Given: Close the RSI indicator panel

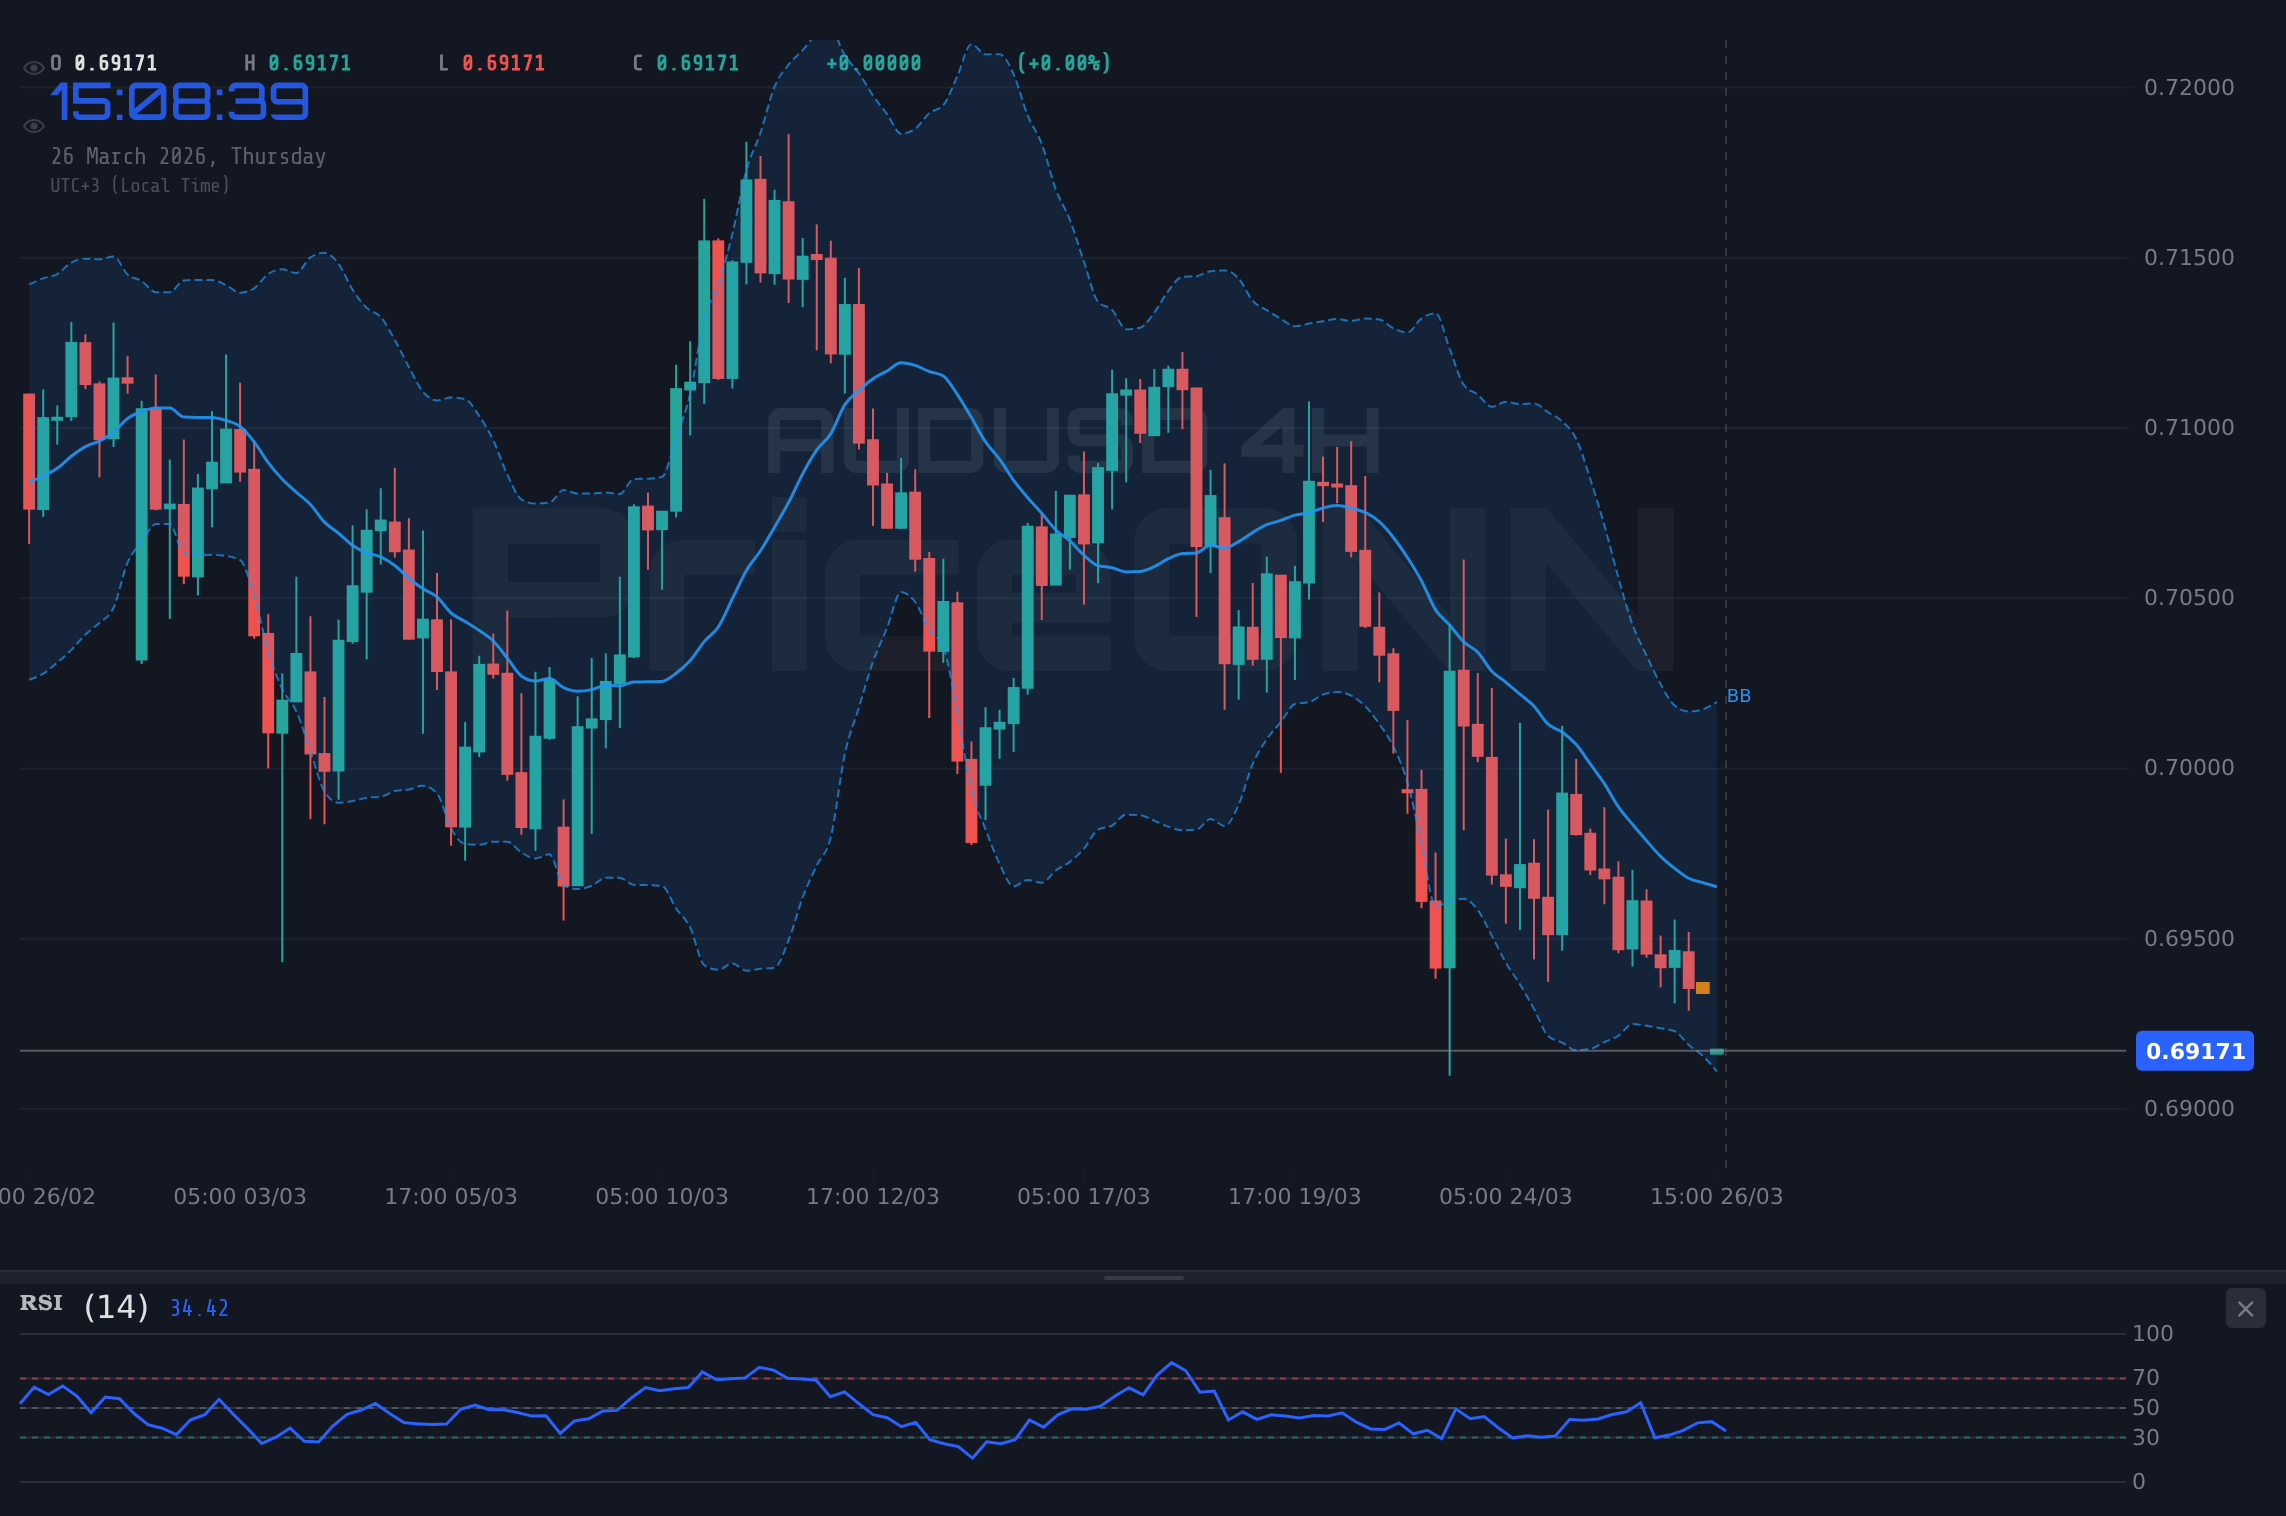Looking at the screenshot, I should 2245,1309.
